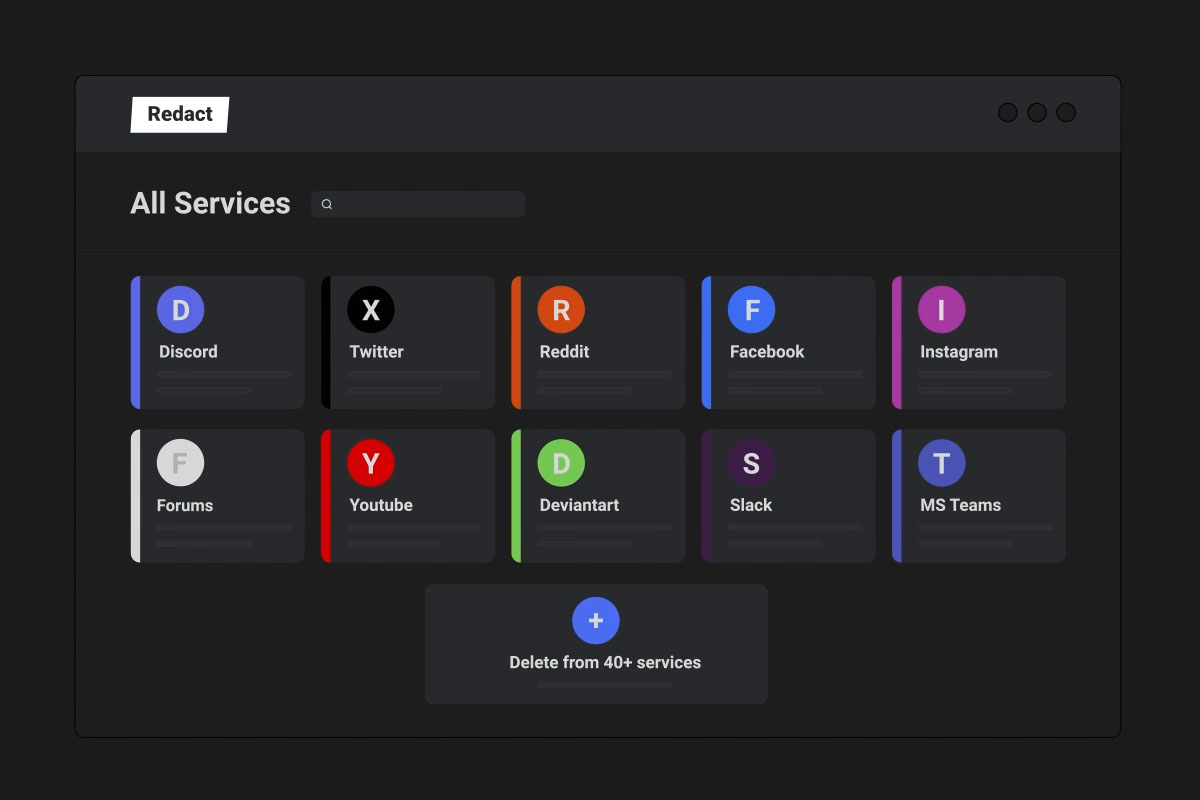The height and width of the screenshot is (800, 1200).
Task: Click the All Services heading
Action: [x=210, y=203]
